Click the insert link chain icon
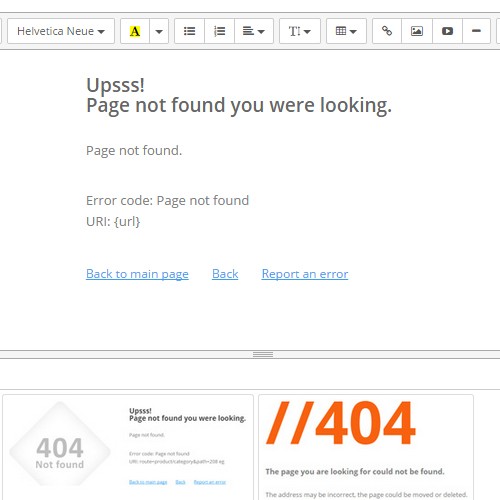This screenshot has height=500, width=500. tap(387, 31)
